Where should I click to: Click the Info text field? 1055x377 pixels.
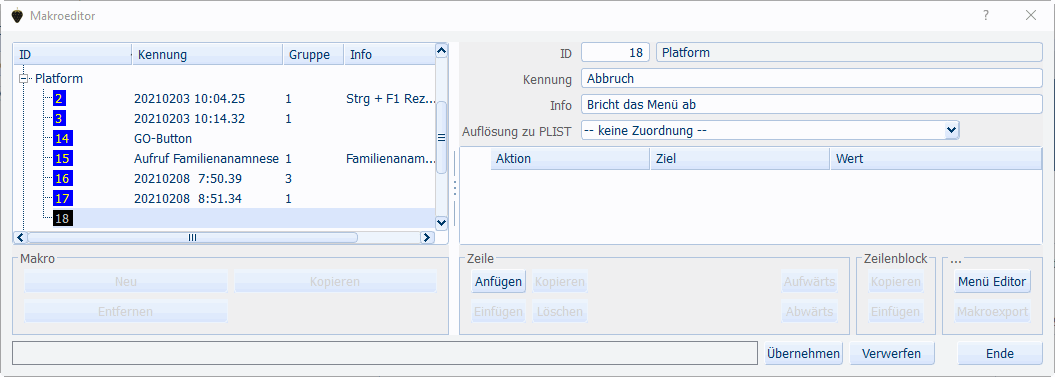point(811,104)
